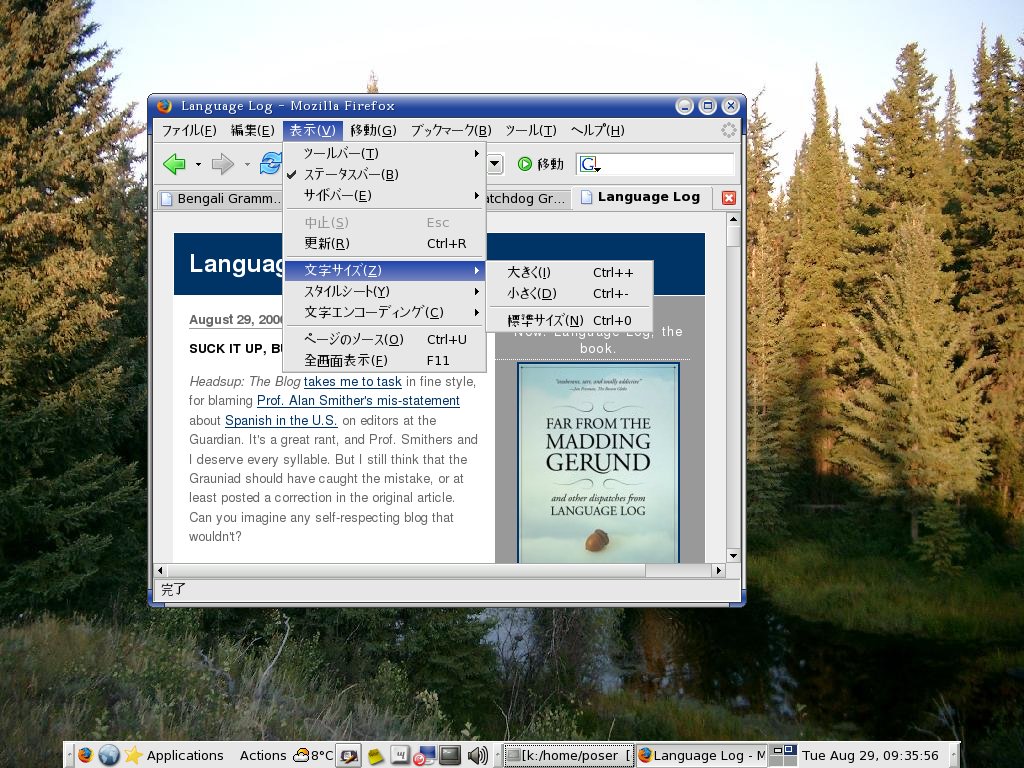This screenshot has width=1024, height=768.
Task: Click the workspace switcher in the panel
Action: [783, 755]
